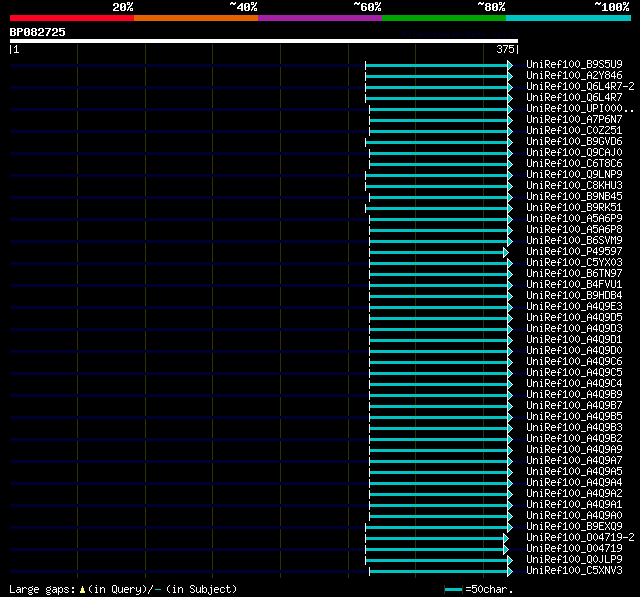Open hit UniRef100_A4Q9A4

coord(574,483)
